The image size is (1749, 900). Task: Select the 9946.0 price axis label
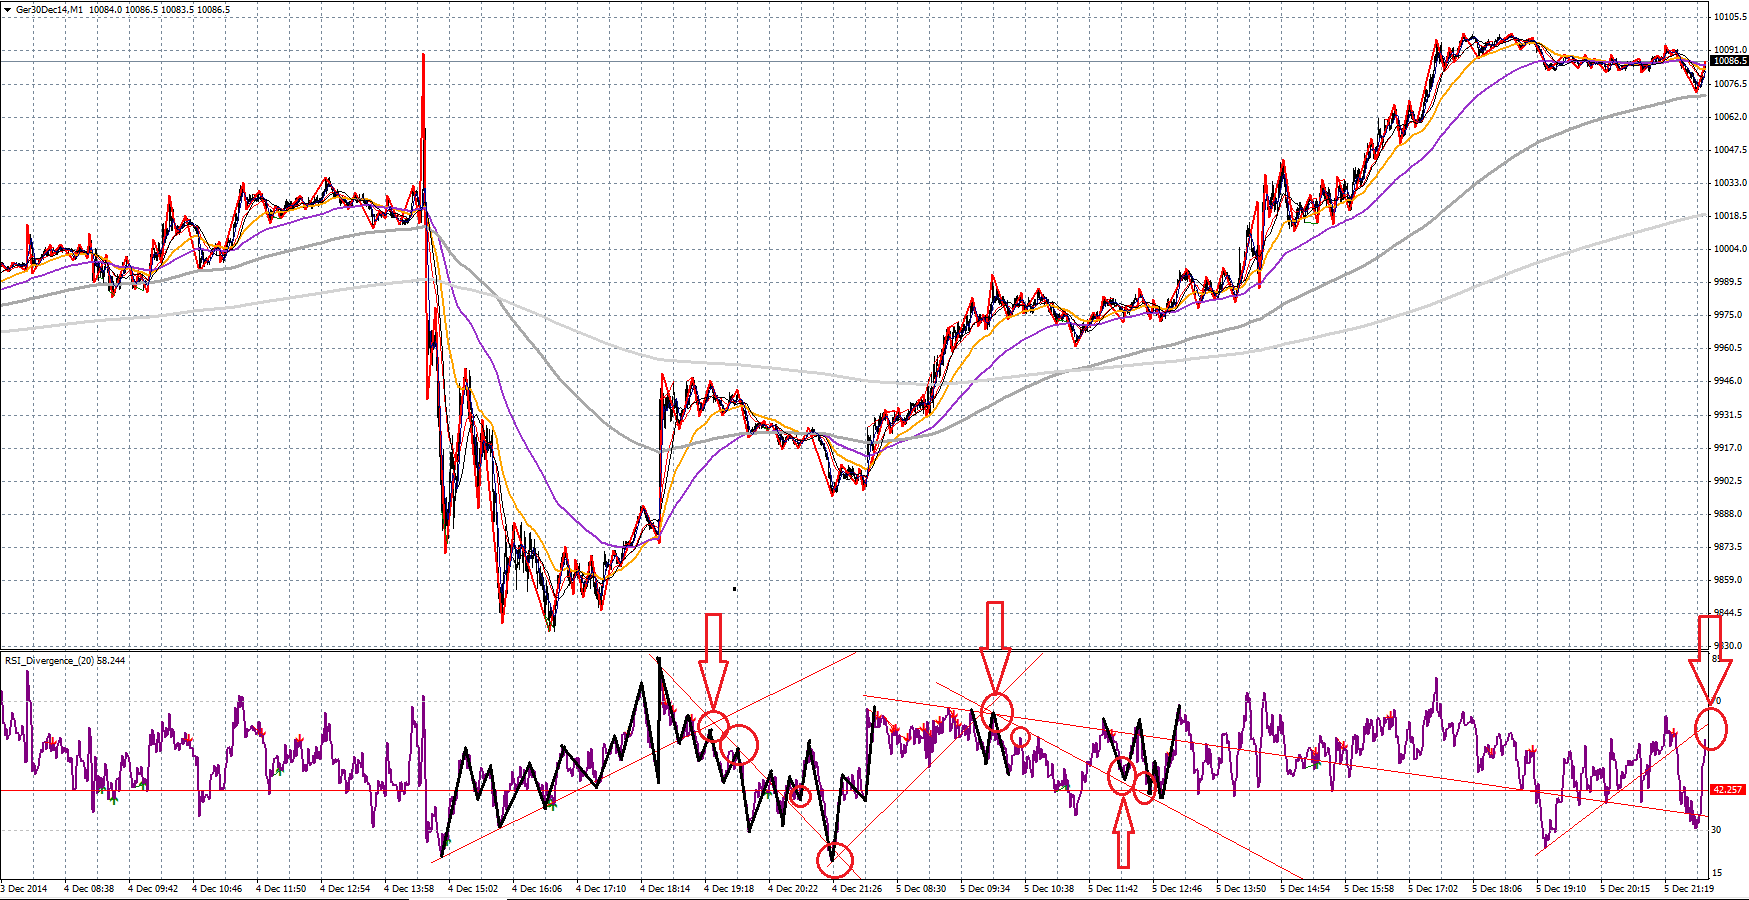tap(1728, 381)
